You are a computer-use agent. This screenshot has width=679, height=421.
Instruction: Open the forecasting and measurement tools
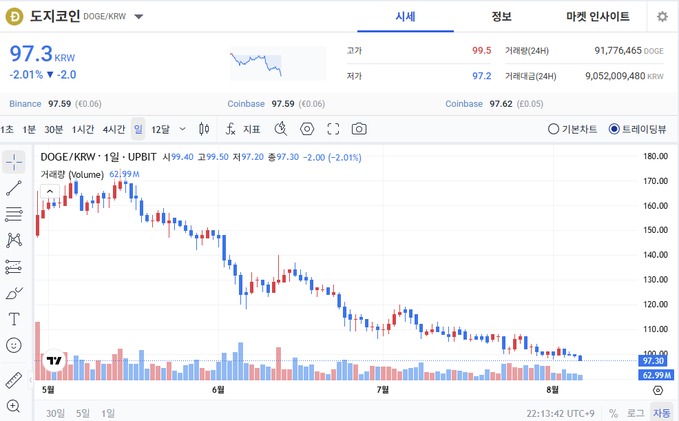click(x=14, y=267)
